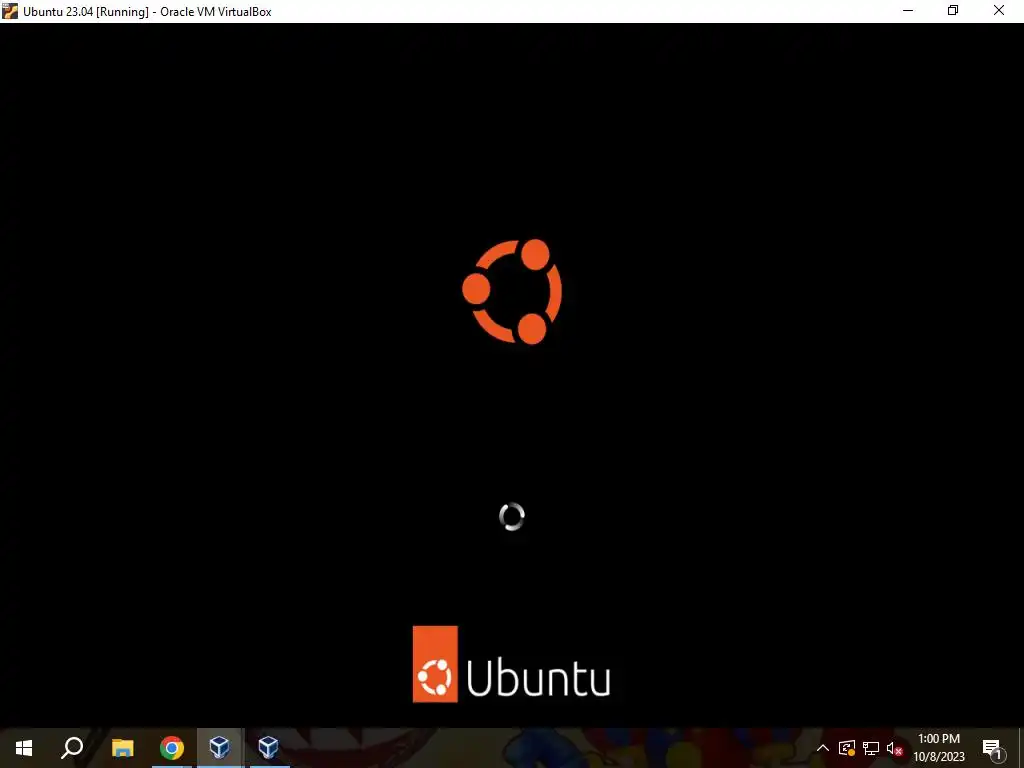
Task: Click the muted volume tray icon
Action: click(894, 748)
